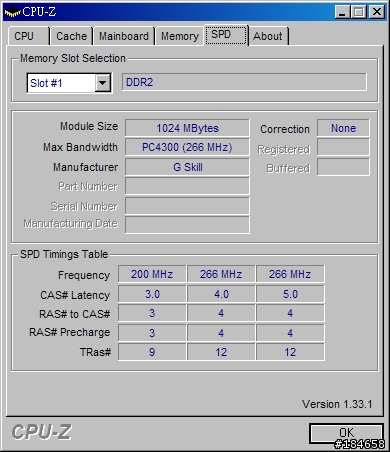Click the G Skill manufacturer value
Viewport: 390px width, 452px height.
(187, 167)
